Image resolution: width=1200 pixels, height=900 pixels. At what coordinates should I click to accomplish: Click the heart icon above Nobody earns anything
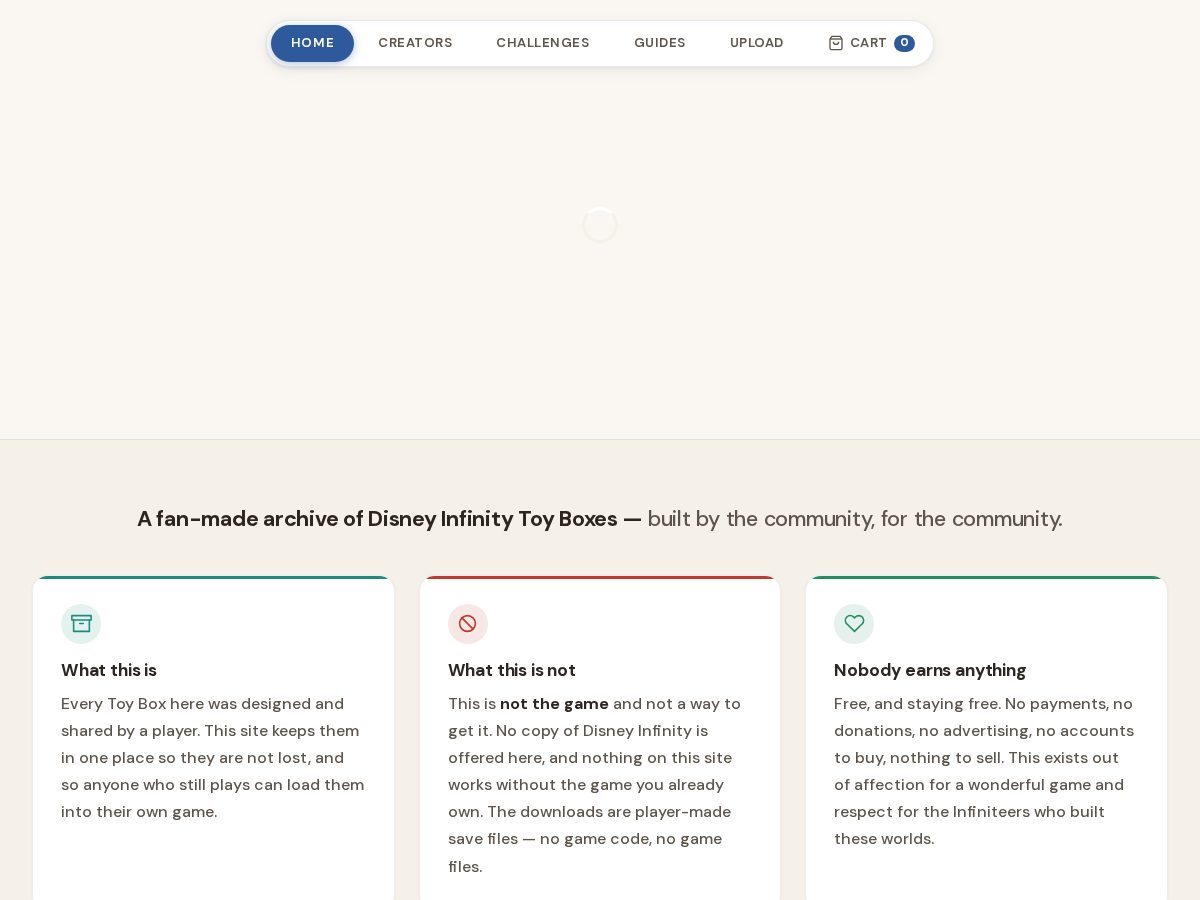pyautogui.click(x=854, y=624)
